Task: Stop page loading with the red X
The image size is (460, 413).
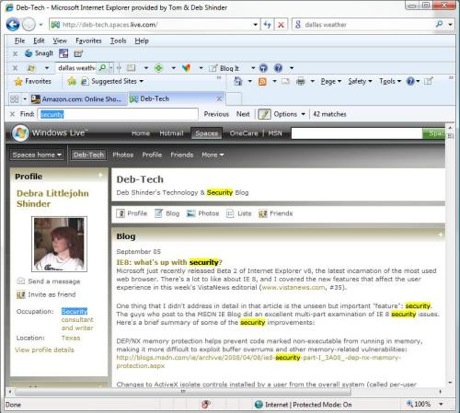Action: (281, 25)
